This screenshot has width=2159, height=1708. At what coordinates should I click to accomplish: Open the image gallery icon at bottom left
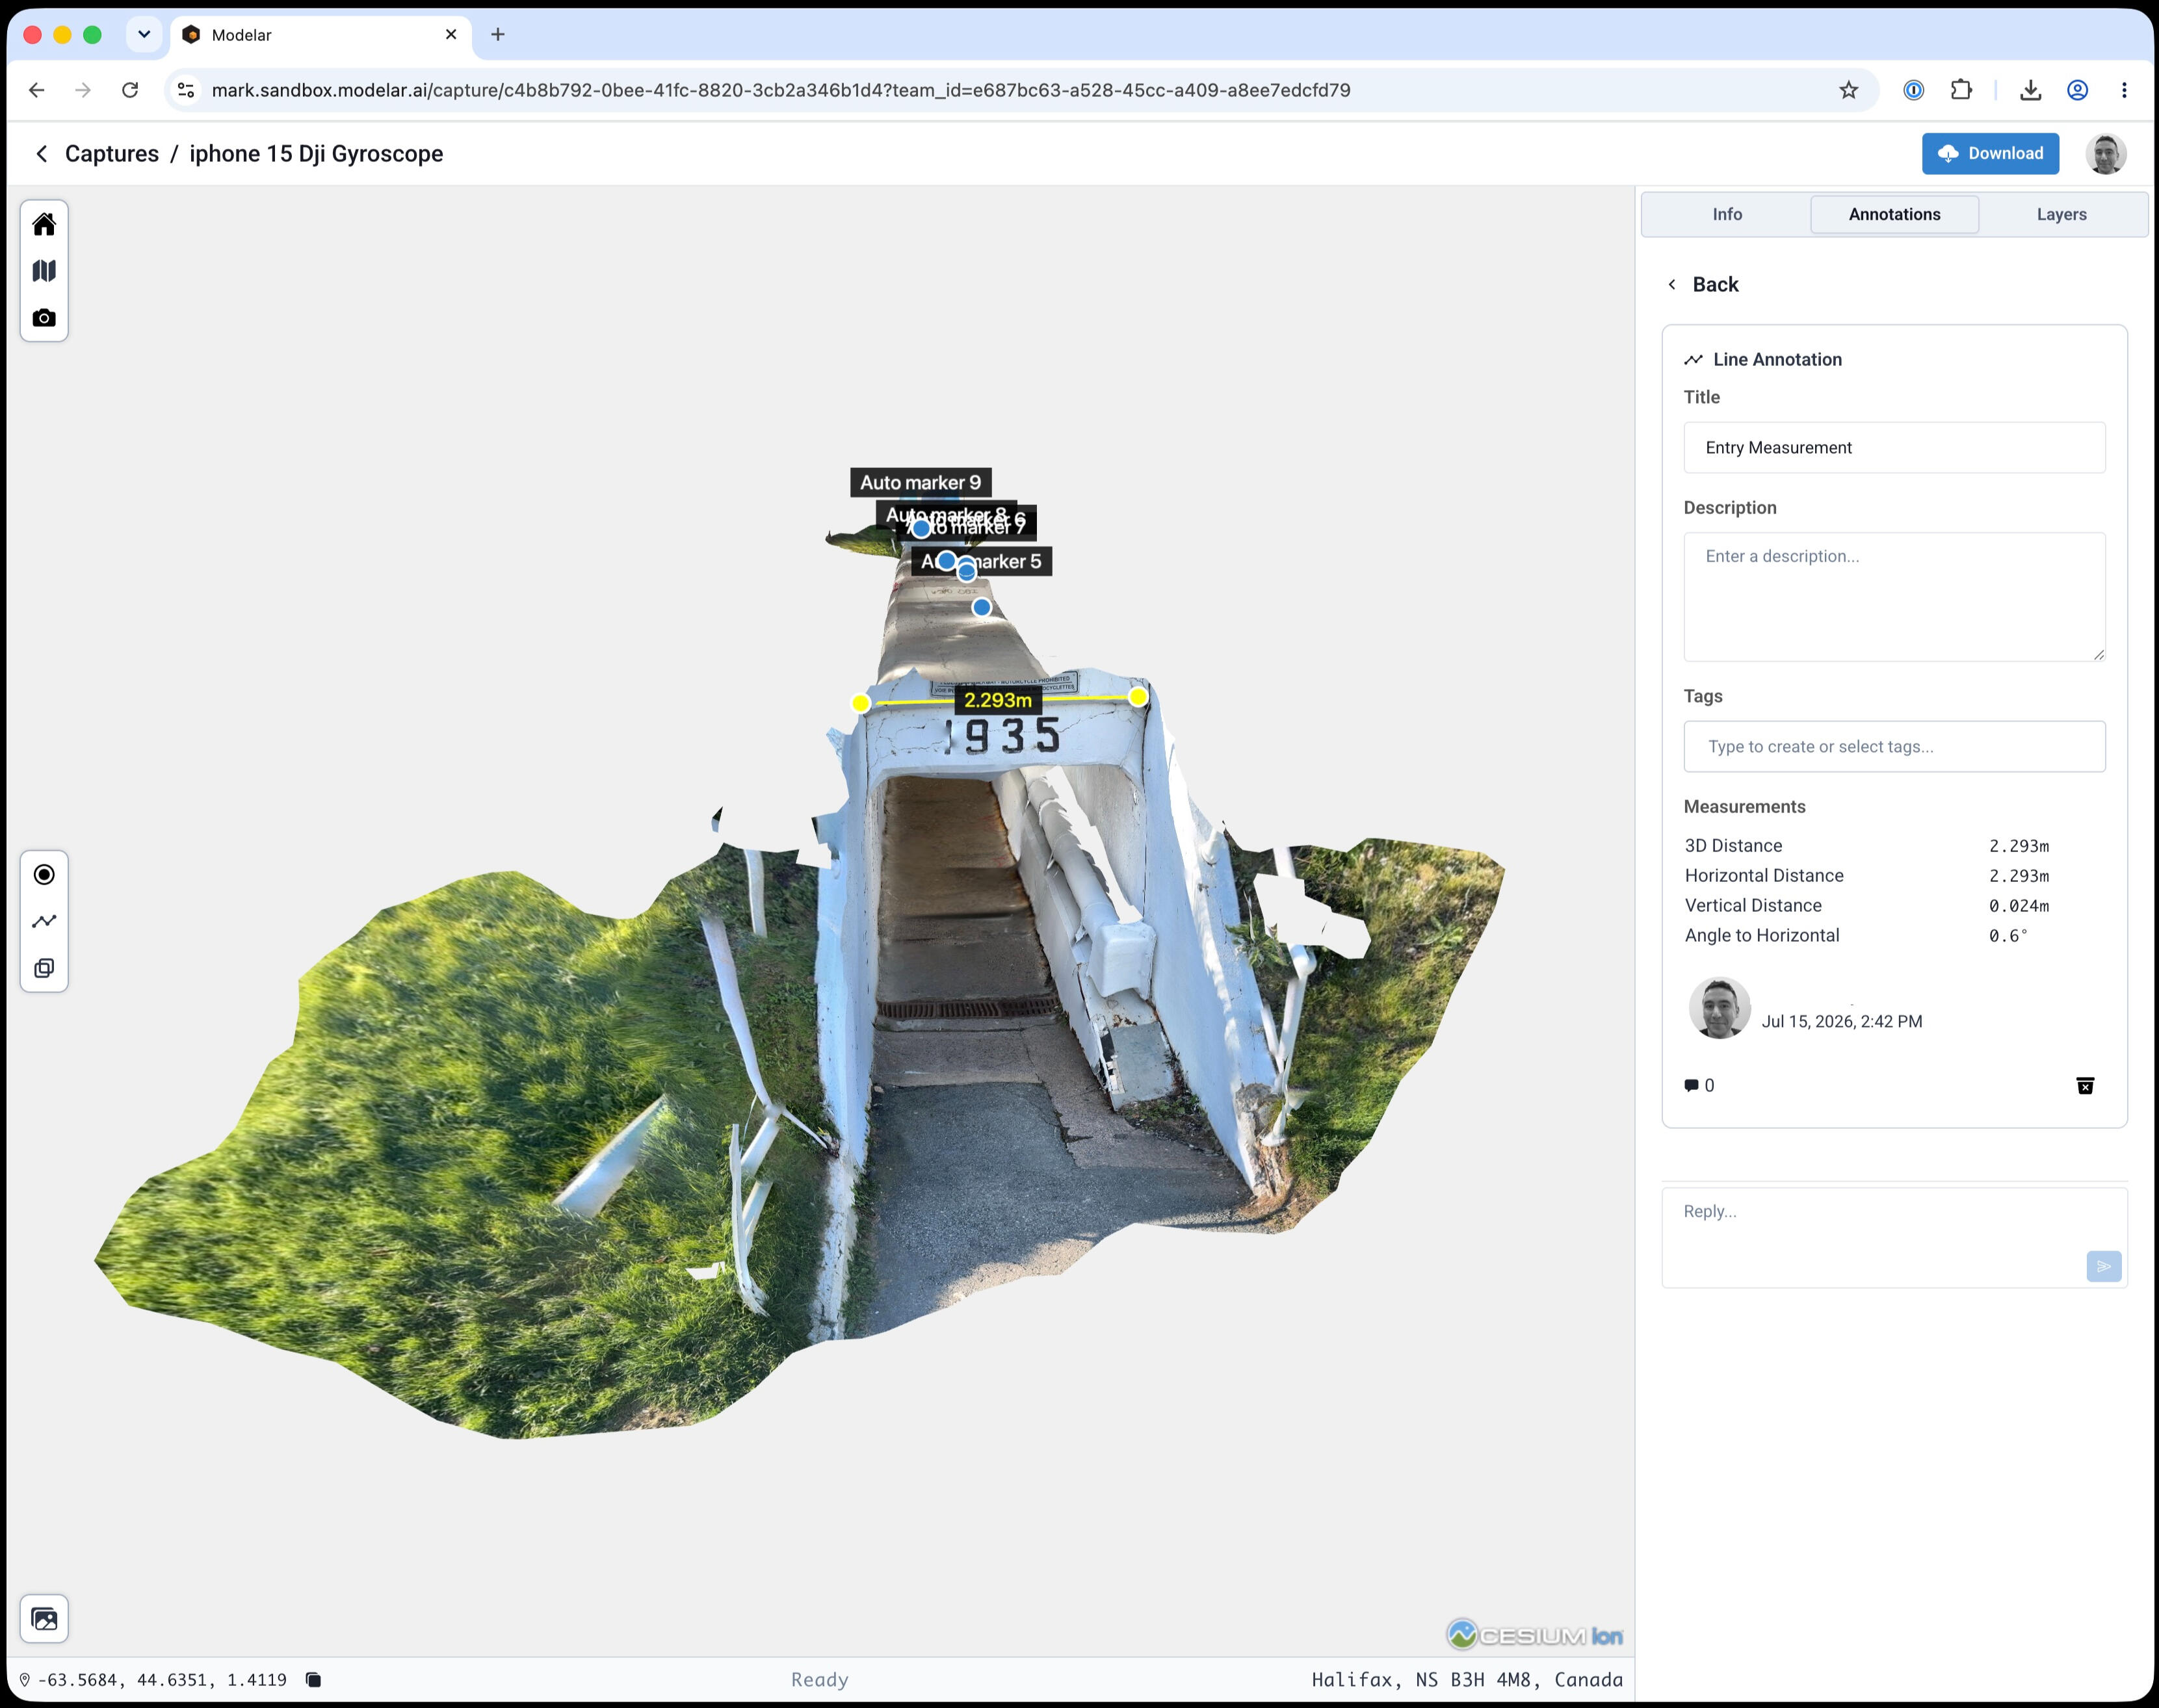pyautogui.click(x=44, y=1619)
